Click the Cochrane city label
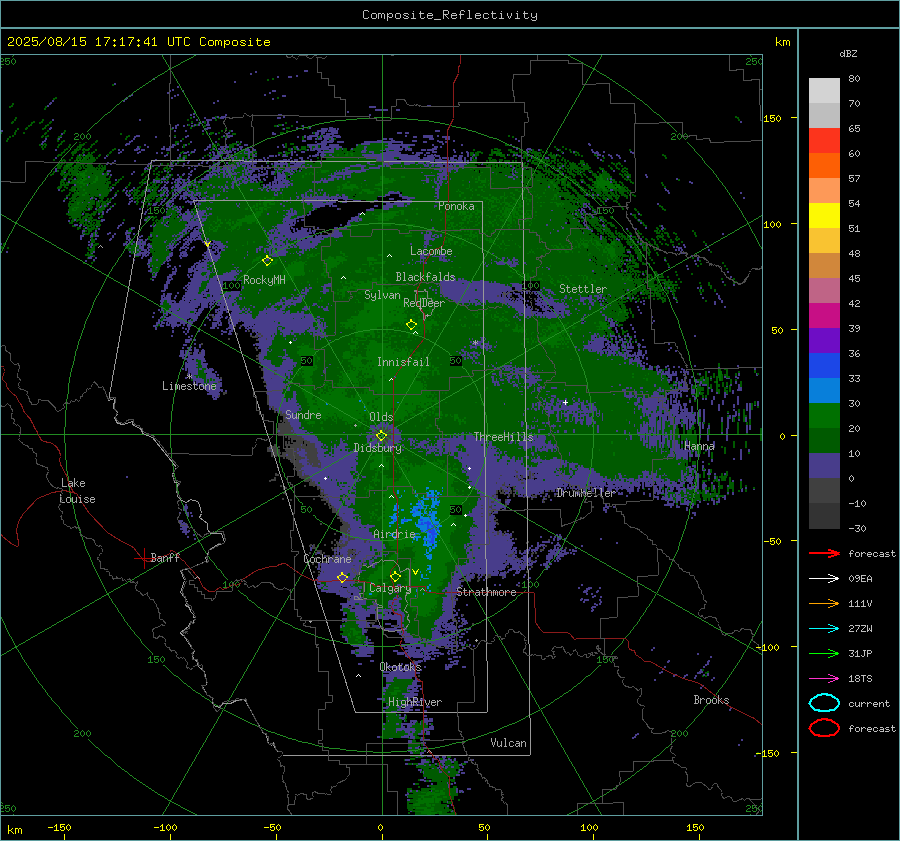Viewport: 900px width, 841px height. tap(327, 559)
